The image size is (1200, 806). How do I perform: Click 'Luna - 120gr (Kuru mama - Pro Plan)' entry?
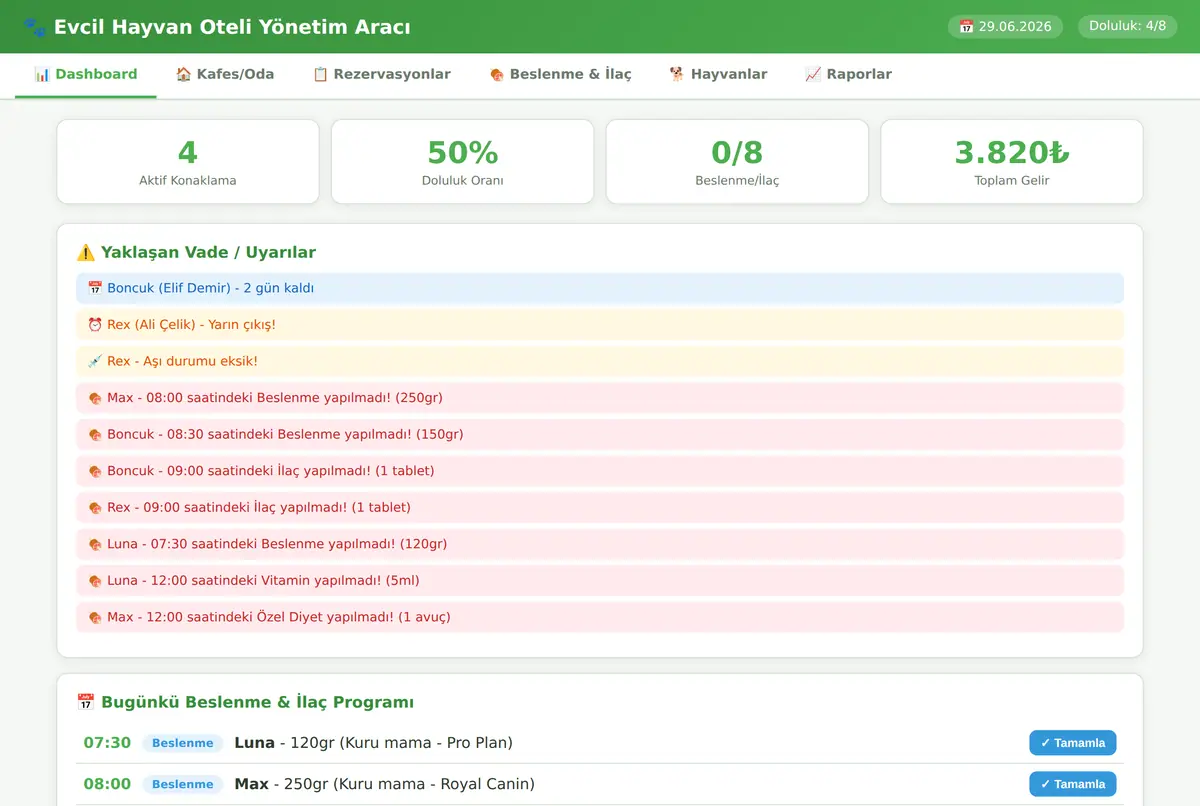(373, 743)
